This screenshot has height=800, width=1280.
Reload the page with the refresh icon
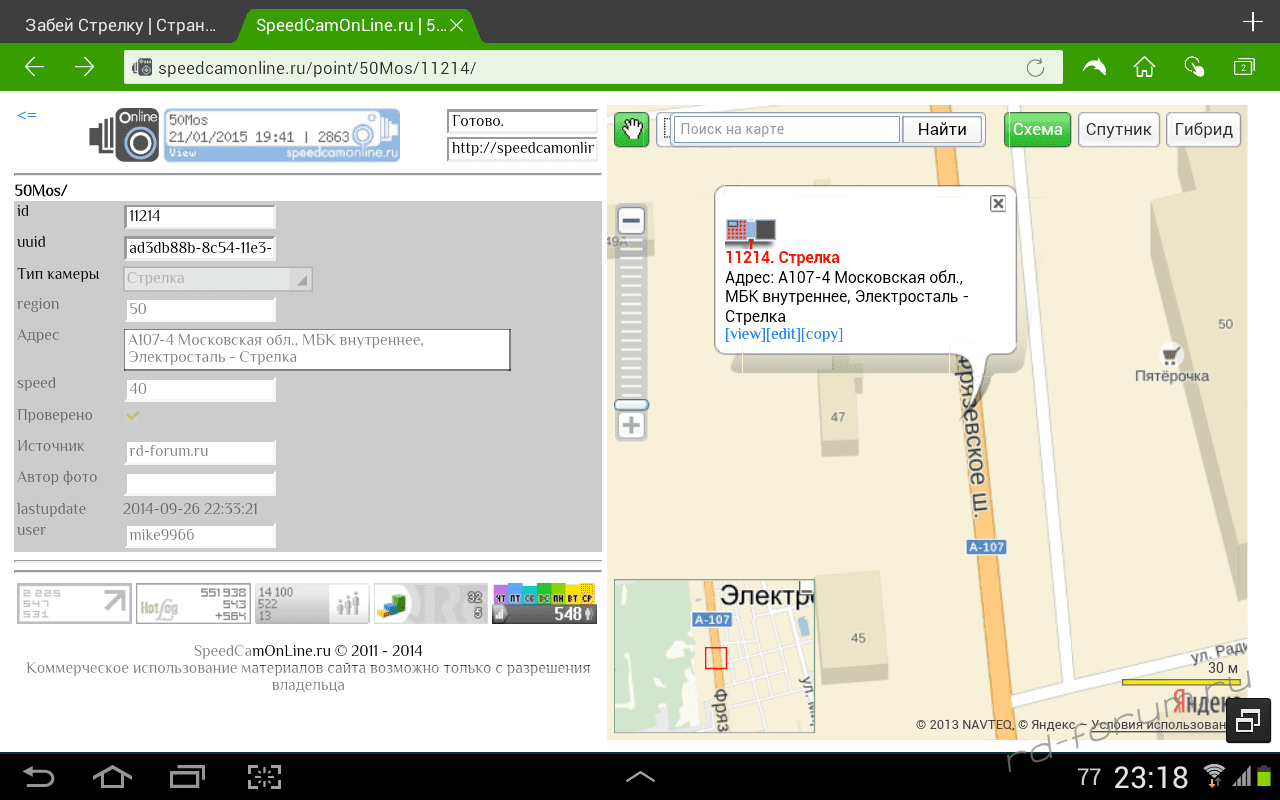[1036, 68]
